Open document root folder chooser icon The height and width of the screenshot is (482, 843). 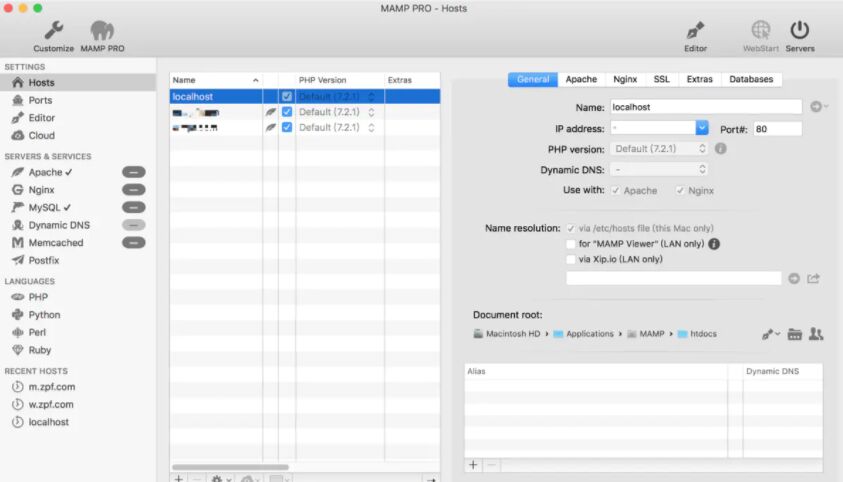(795, 334)
